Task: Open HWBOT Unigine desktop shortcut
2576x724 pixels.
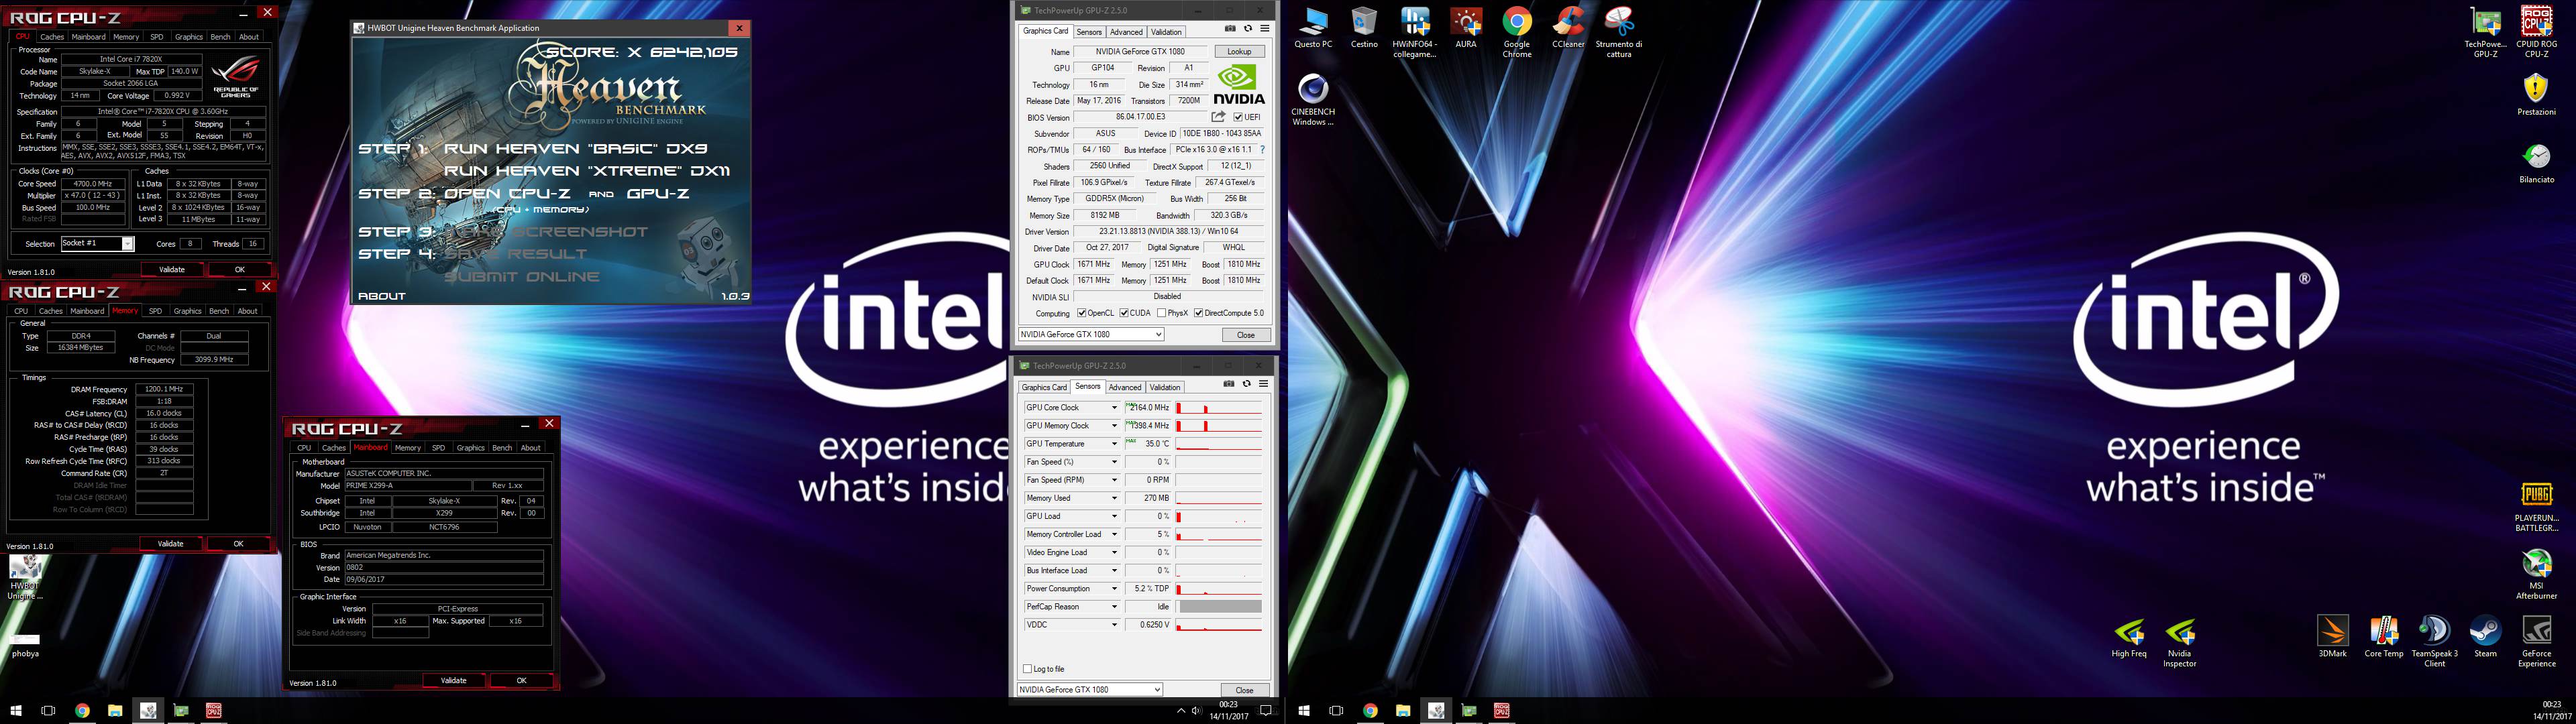Action: click(x=25, y=577)
